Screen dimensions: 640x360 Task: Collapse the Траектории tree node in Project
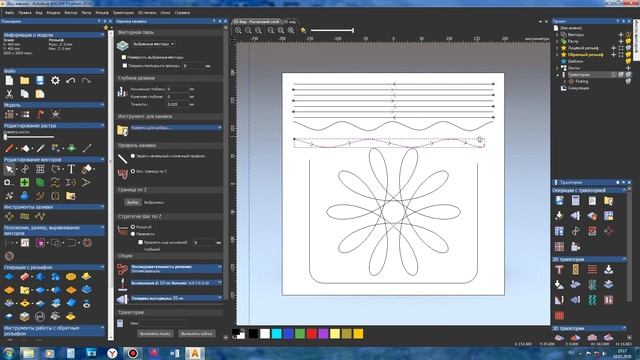coord(558,75)
